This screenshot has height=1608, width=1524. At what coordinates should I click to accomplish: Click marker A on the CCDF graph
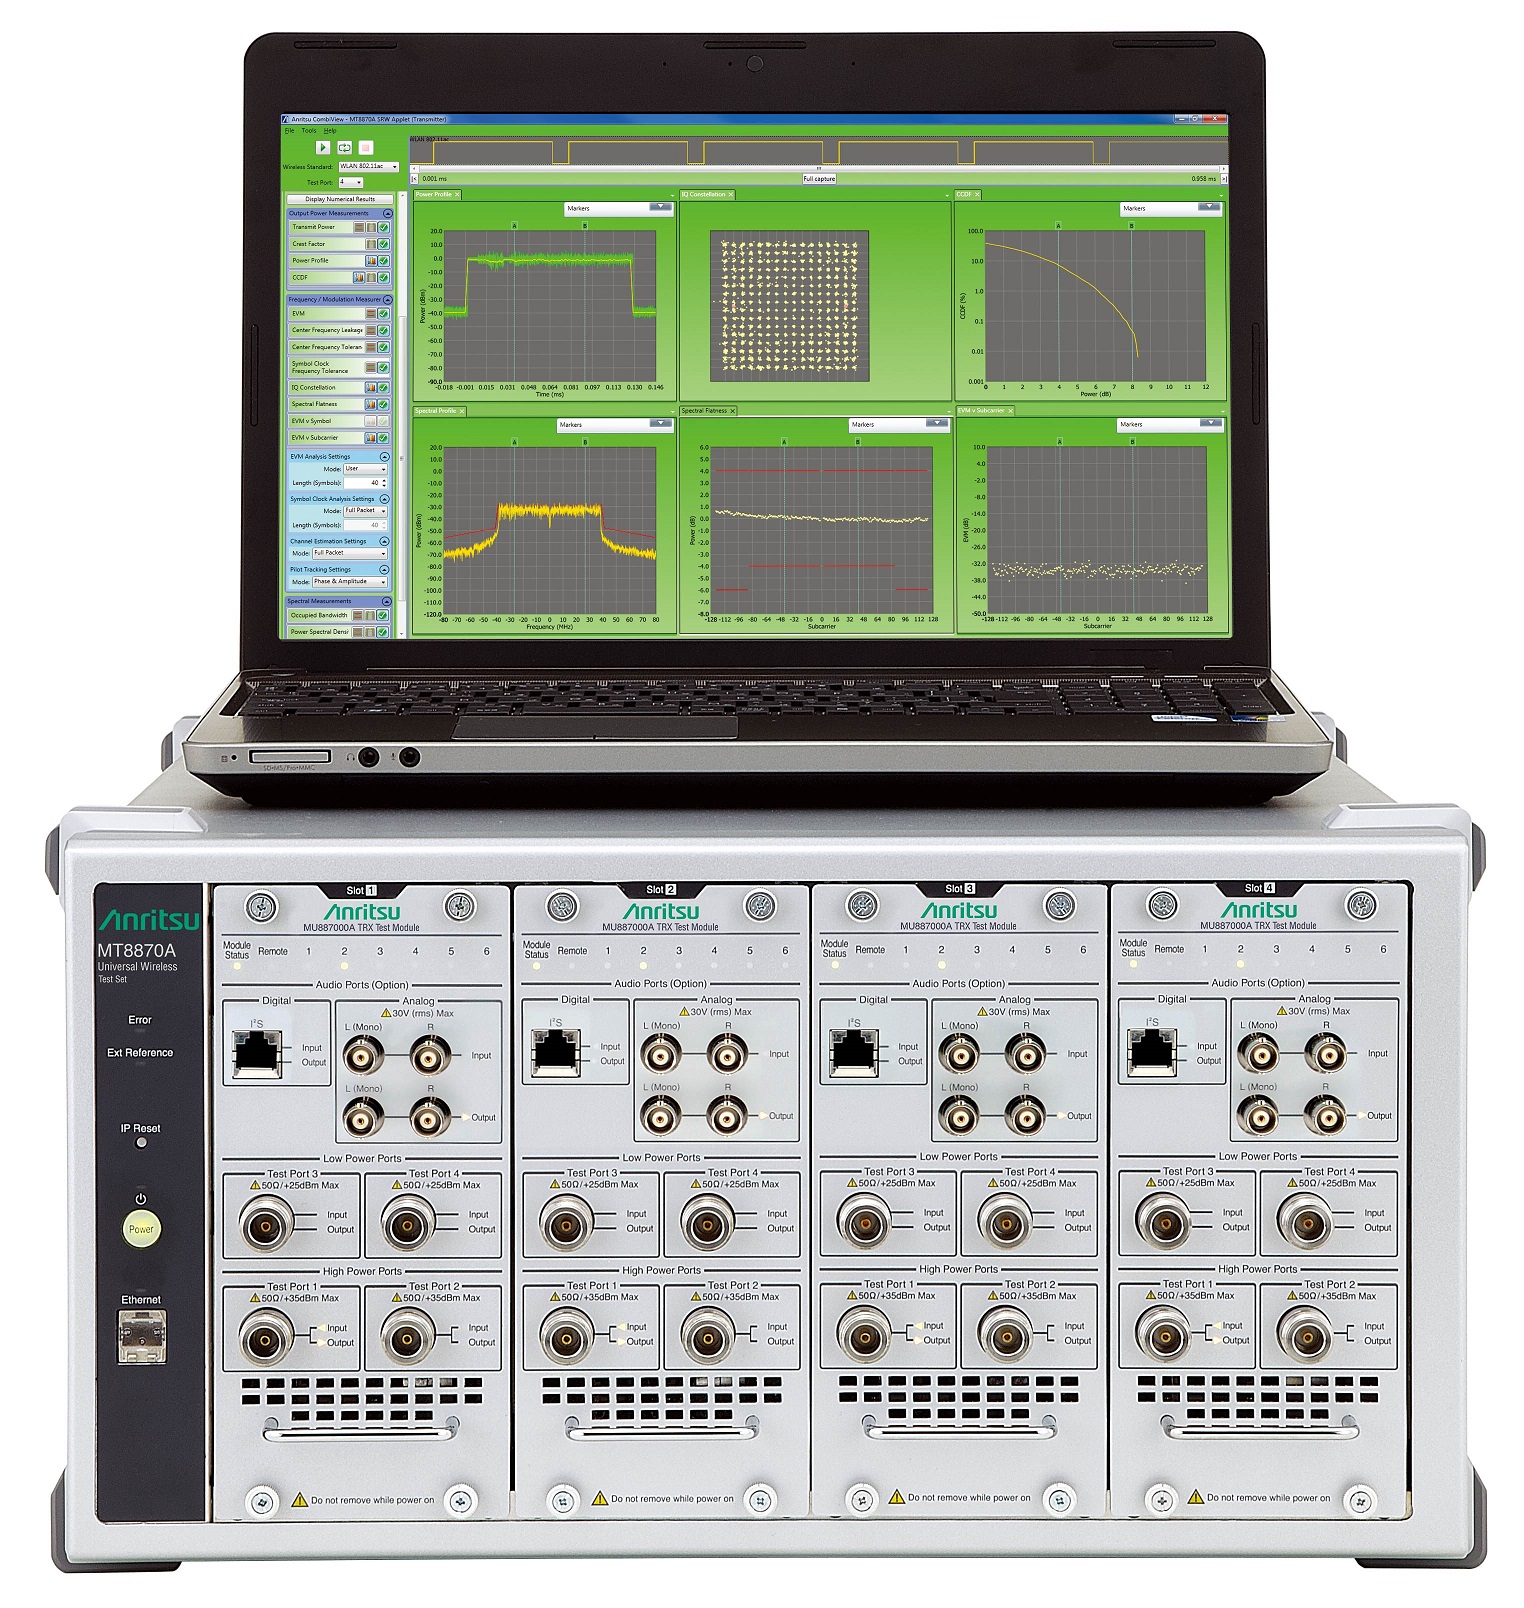coord(1058,226)
